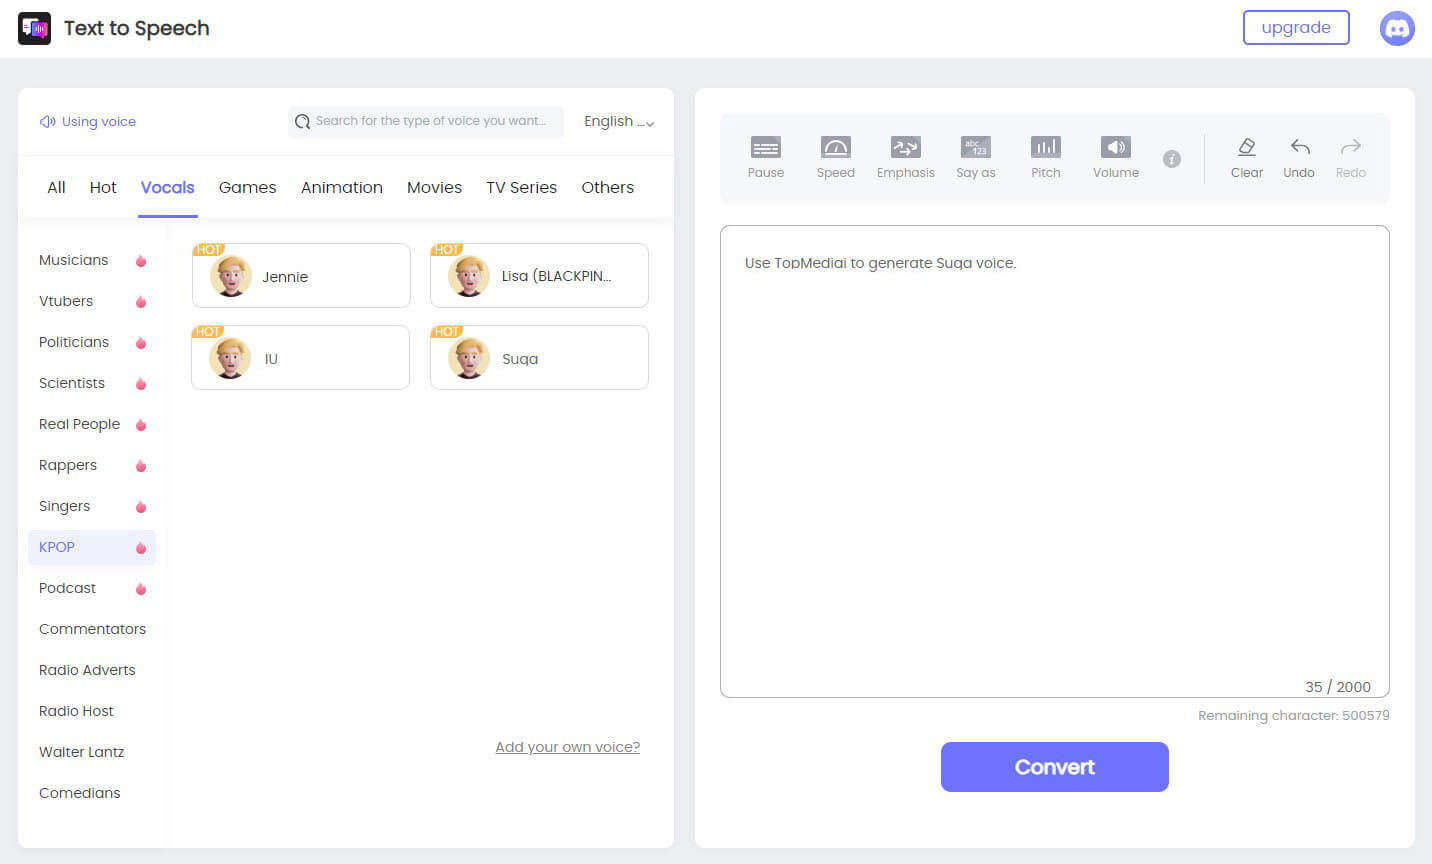Click the flame icon beside Musicians
This screenshot has width=1432, height=864.
point(141,261)
